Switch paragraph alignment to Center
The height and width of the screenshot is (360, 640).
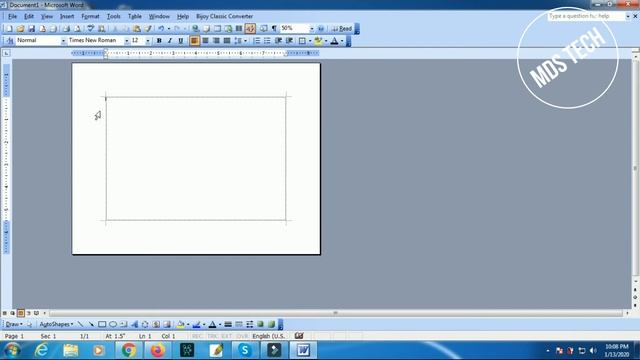coord(205,40)
